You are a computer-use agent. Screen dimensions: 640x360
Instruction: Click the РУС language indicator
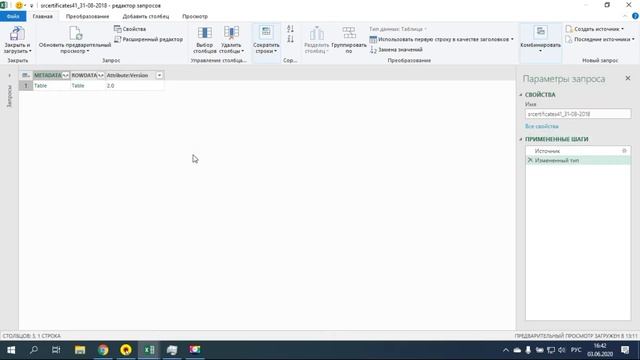coord(576,350)
